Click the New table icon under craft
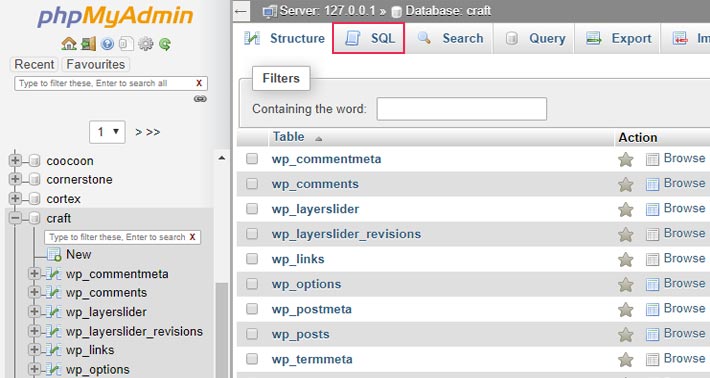Image resolution: width=710 pixels, height=378 pixels. 54,254
